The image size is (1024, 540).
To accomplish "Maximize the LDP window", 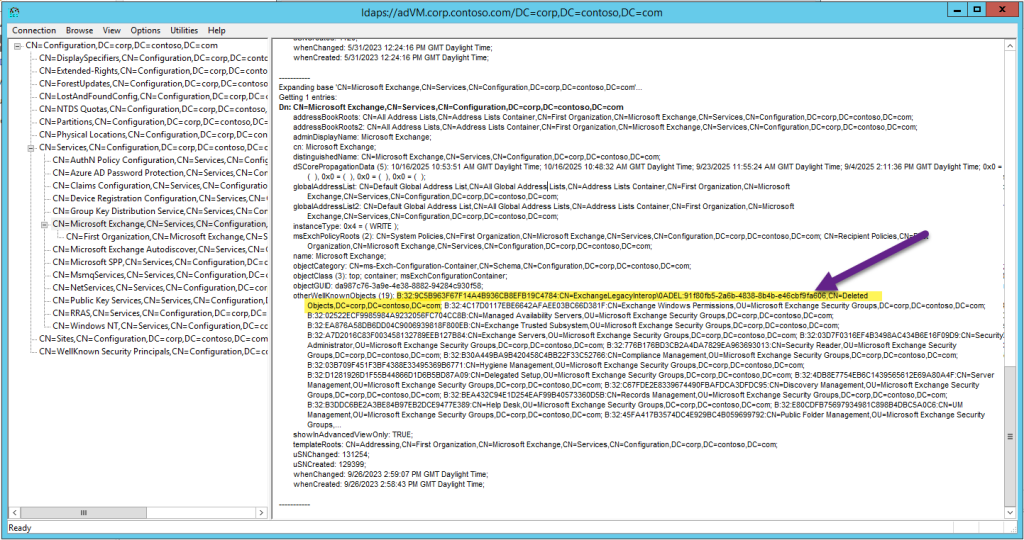I will pyautogui.click(x=964, y=10).
